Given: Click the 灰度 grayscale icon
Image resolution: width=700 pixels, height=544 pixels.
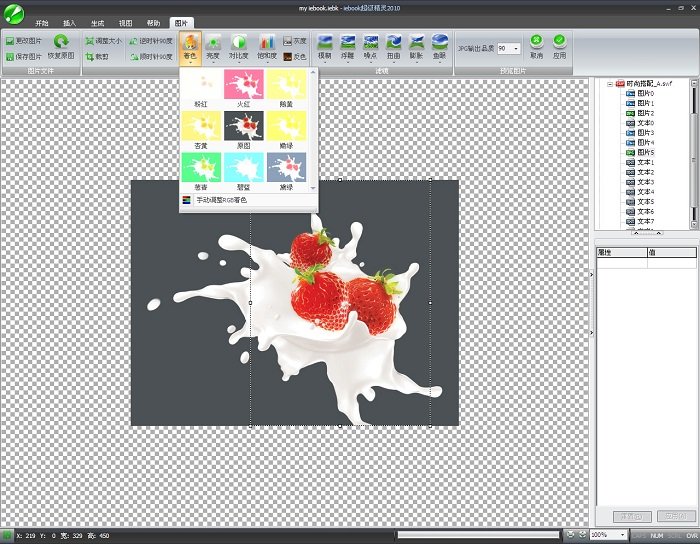Looking at the screenshot, I should coord(295,41).
